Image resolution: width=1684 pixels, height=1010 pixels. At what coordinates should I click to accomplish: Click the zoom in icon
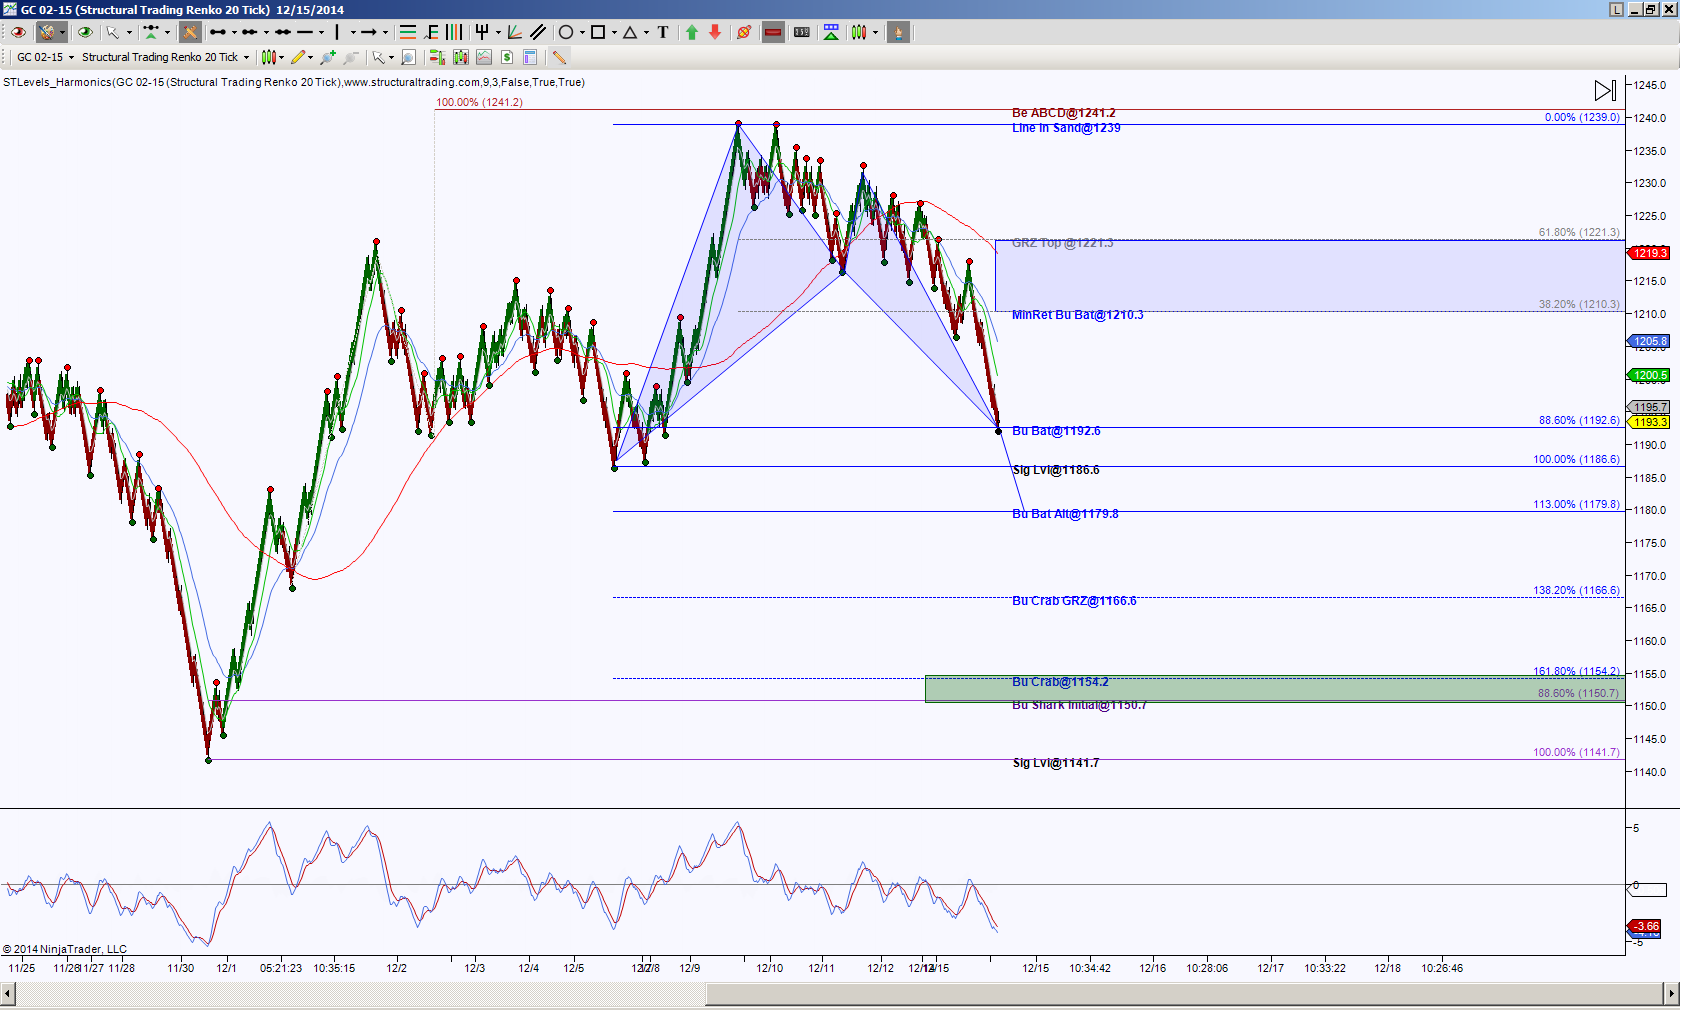coord(328,57)
